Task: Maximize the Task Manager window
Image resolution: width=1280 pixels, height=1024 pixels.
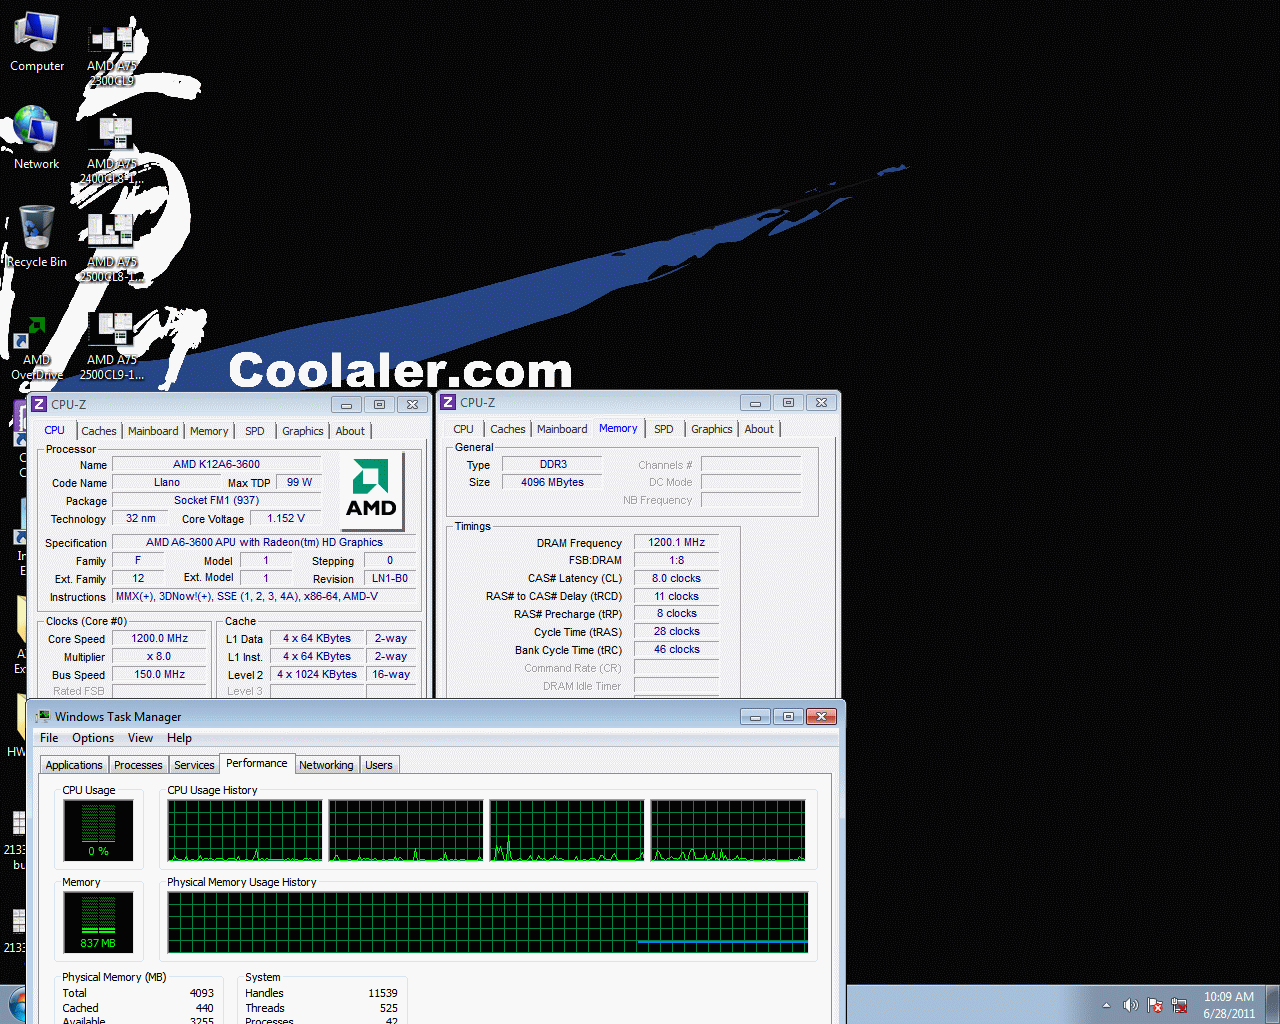Action: [x=788, y=717]
